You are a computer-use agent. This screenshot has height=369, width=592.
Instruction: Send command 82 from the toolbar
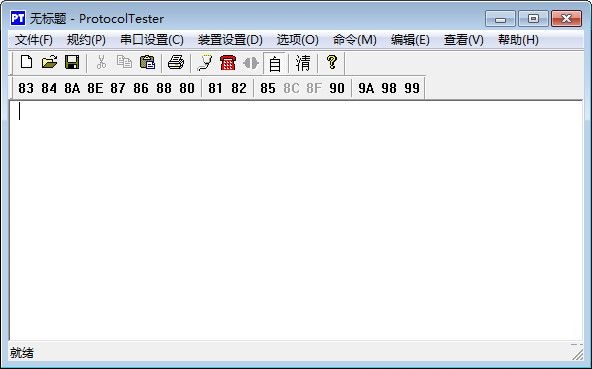coord(239,88)
